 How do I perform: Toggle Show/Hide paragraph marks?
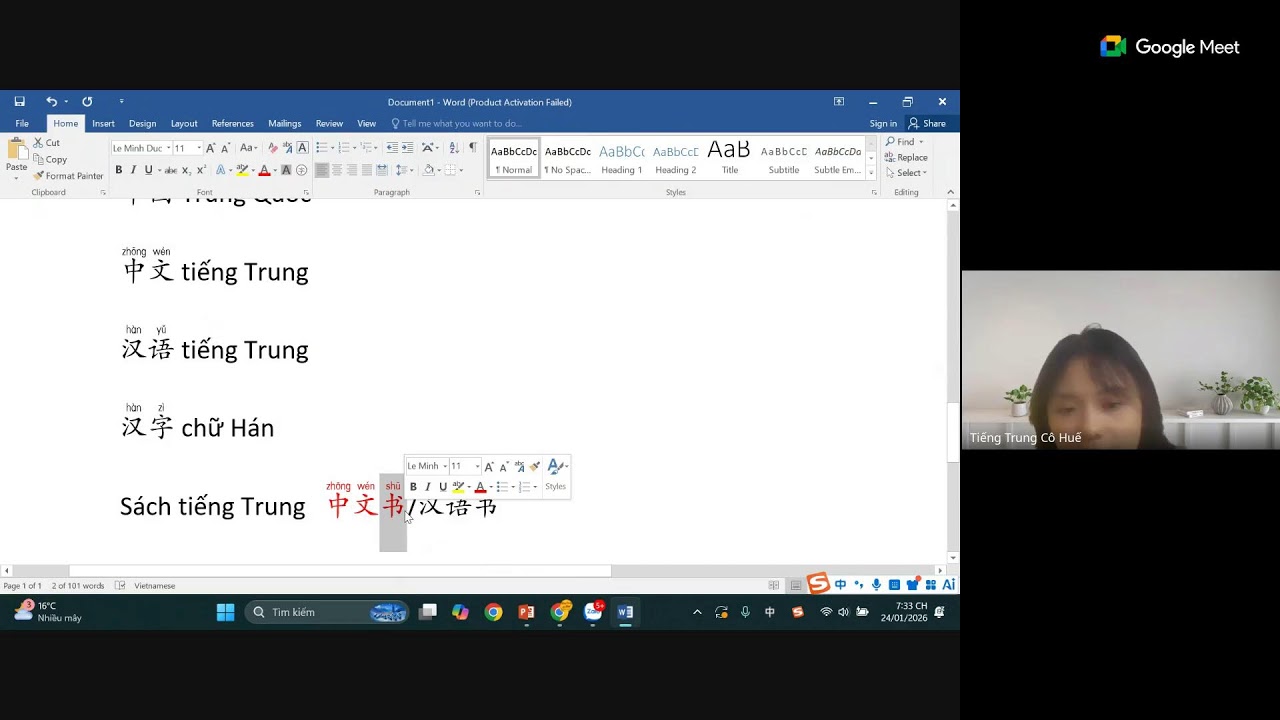(x=473, y=148)
